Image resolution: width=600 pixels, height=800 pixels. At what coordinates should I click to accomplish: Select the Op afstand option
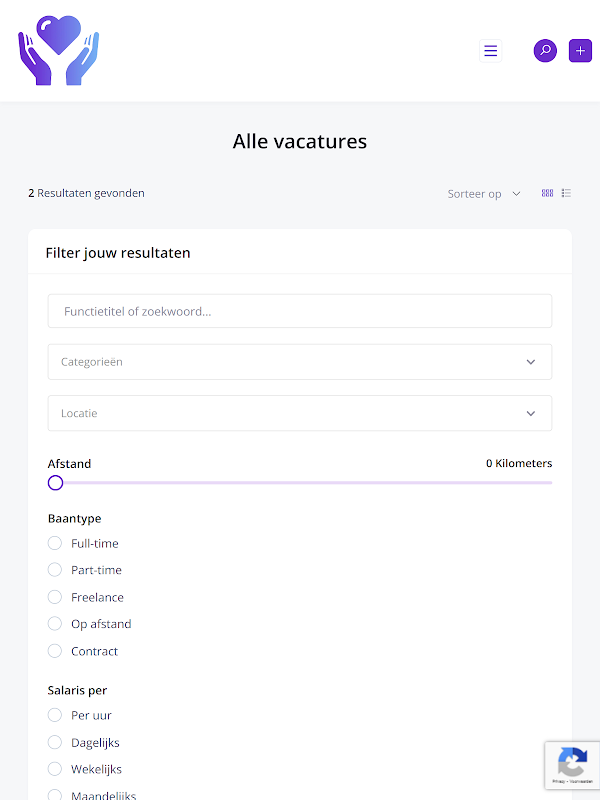[55, 624]
